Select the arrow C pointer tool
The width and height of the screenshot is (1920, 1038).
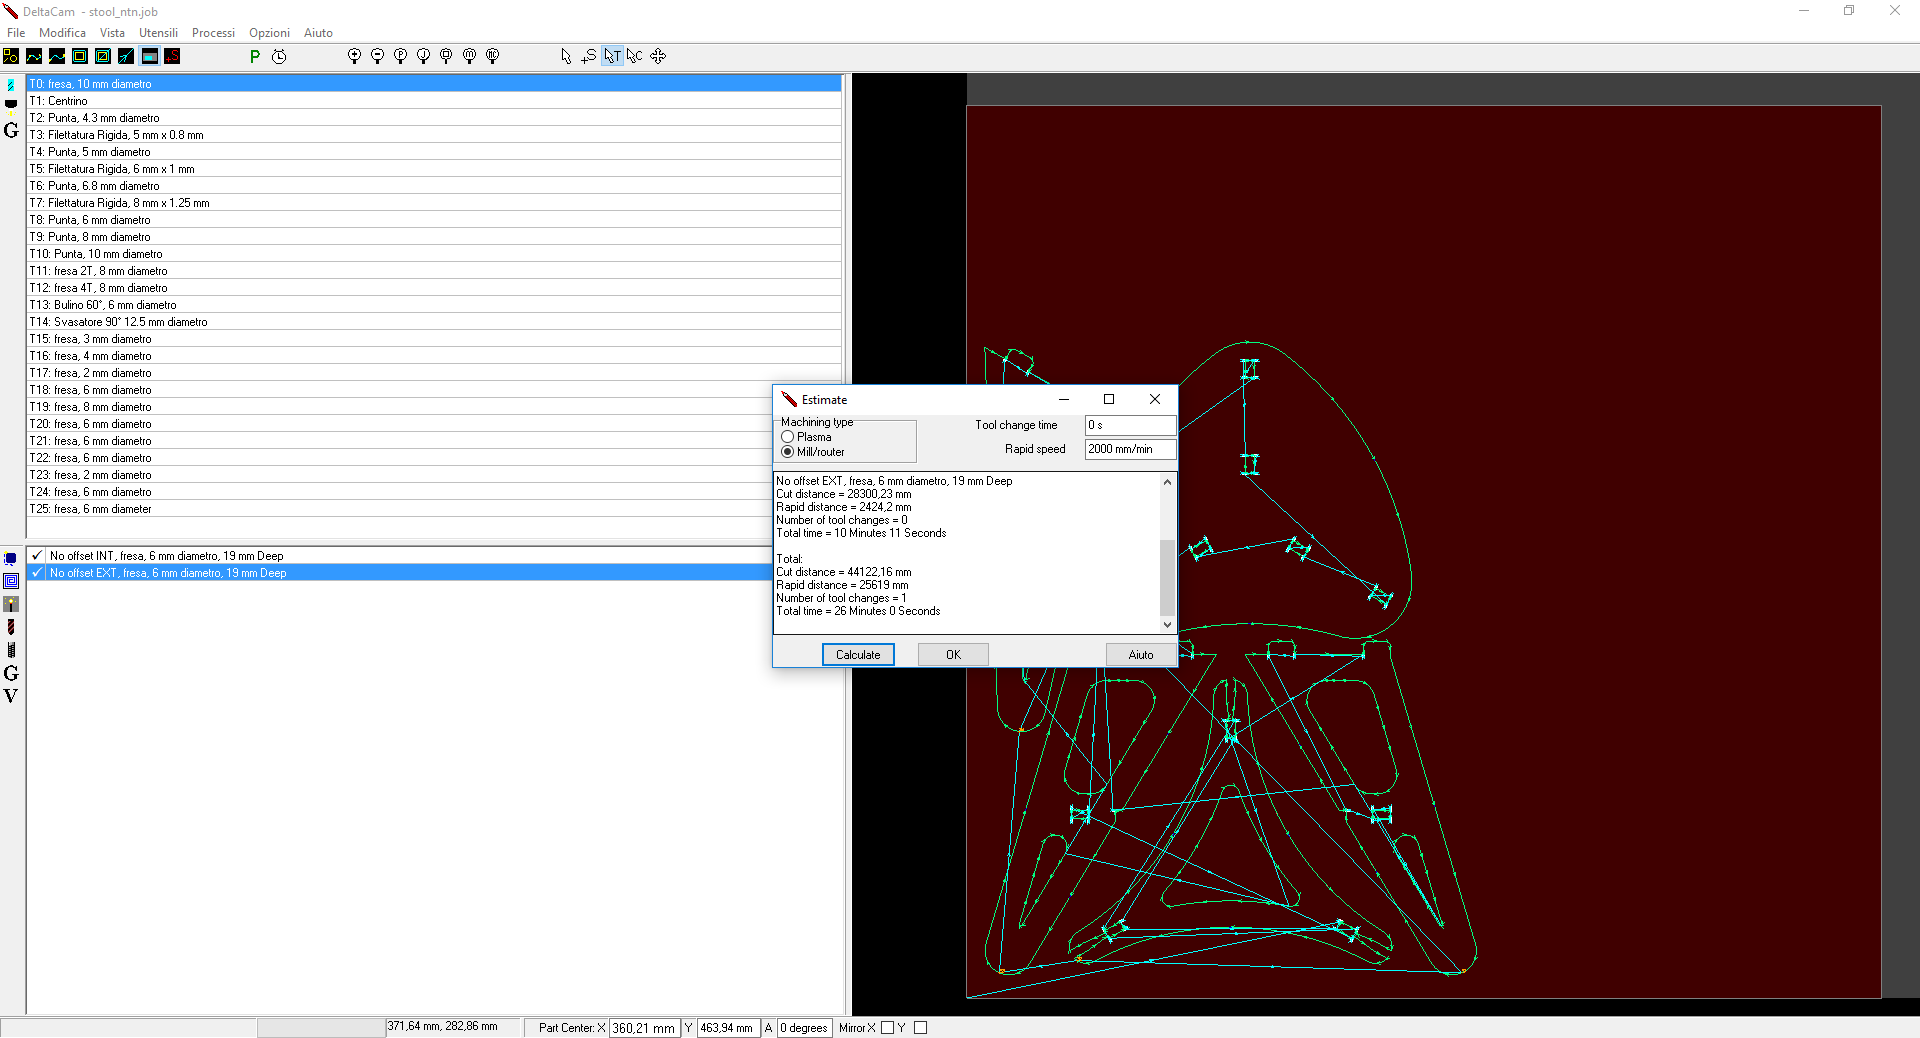(x=635, y=56)
